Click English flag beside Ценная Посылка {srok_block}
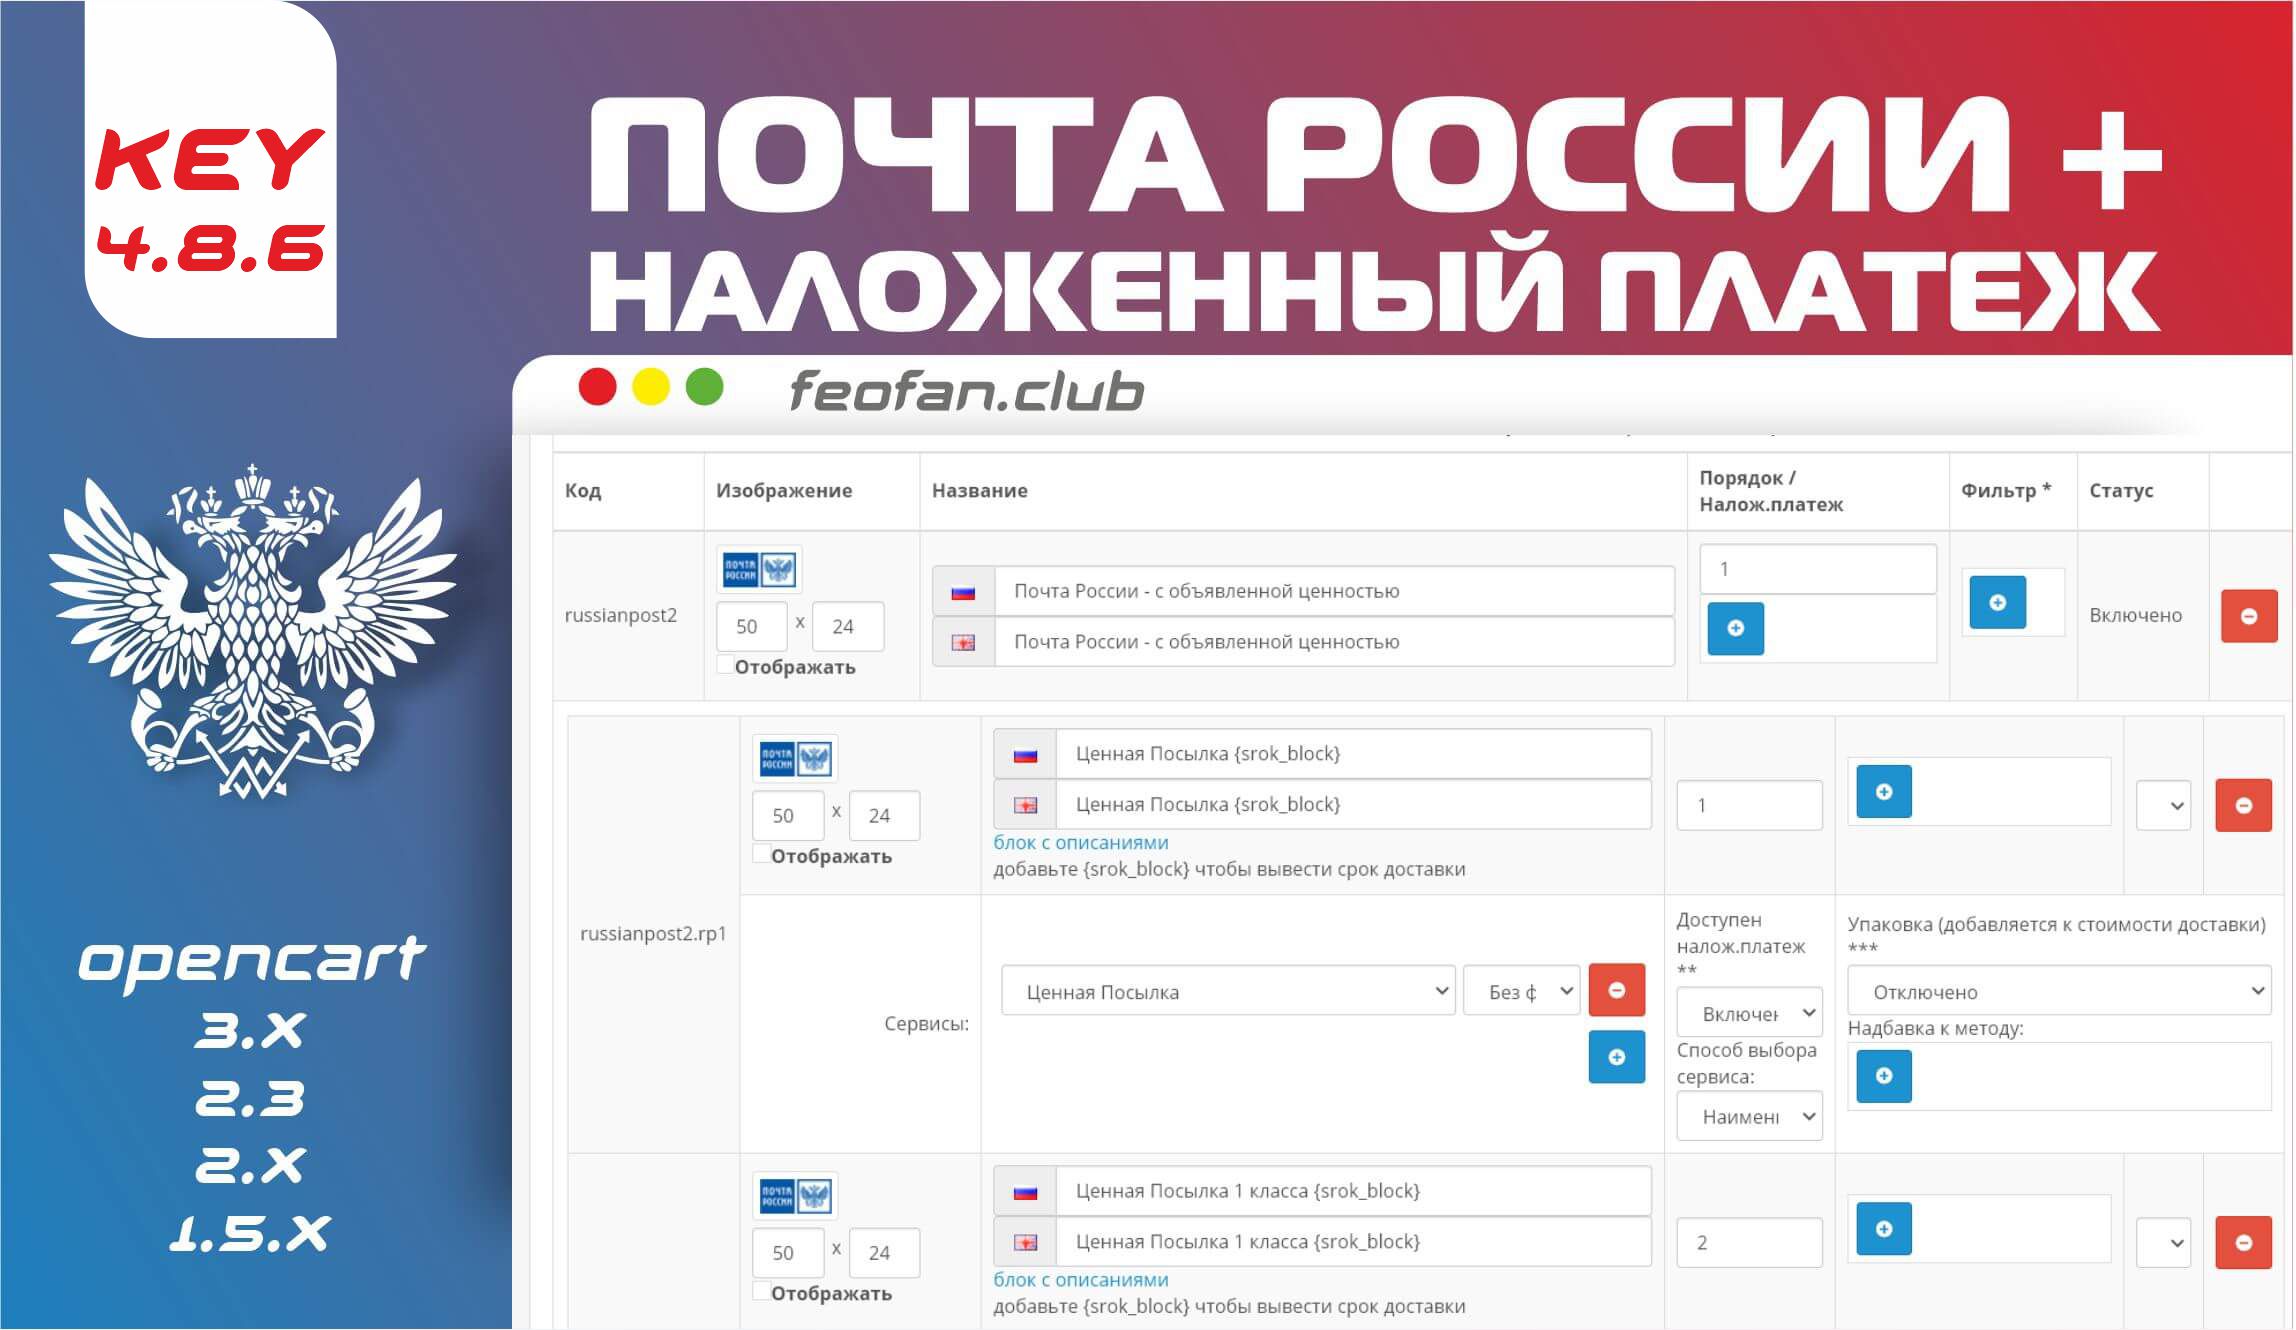 [1025, 805]
